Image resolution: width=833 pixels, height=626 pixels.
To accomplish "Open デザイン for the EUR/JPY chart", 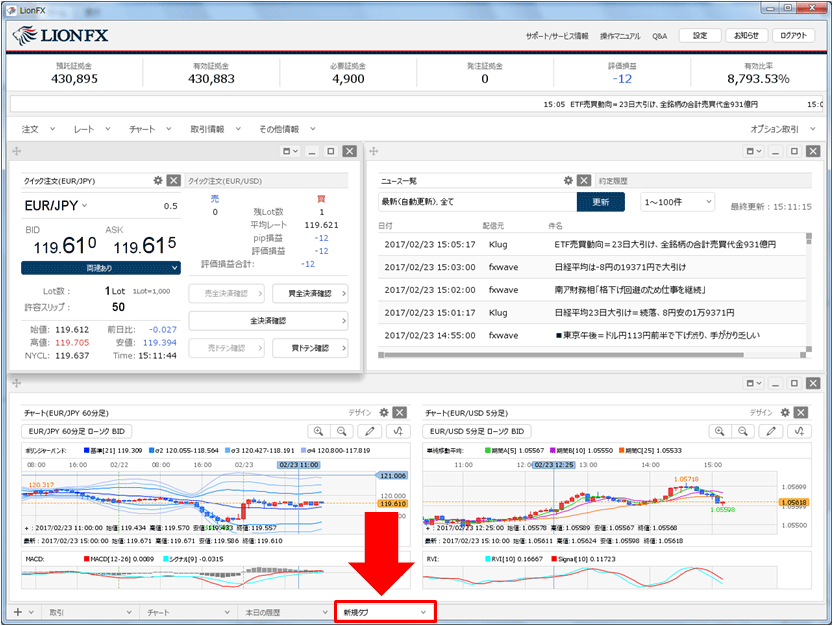I will pos(360,412).
